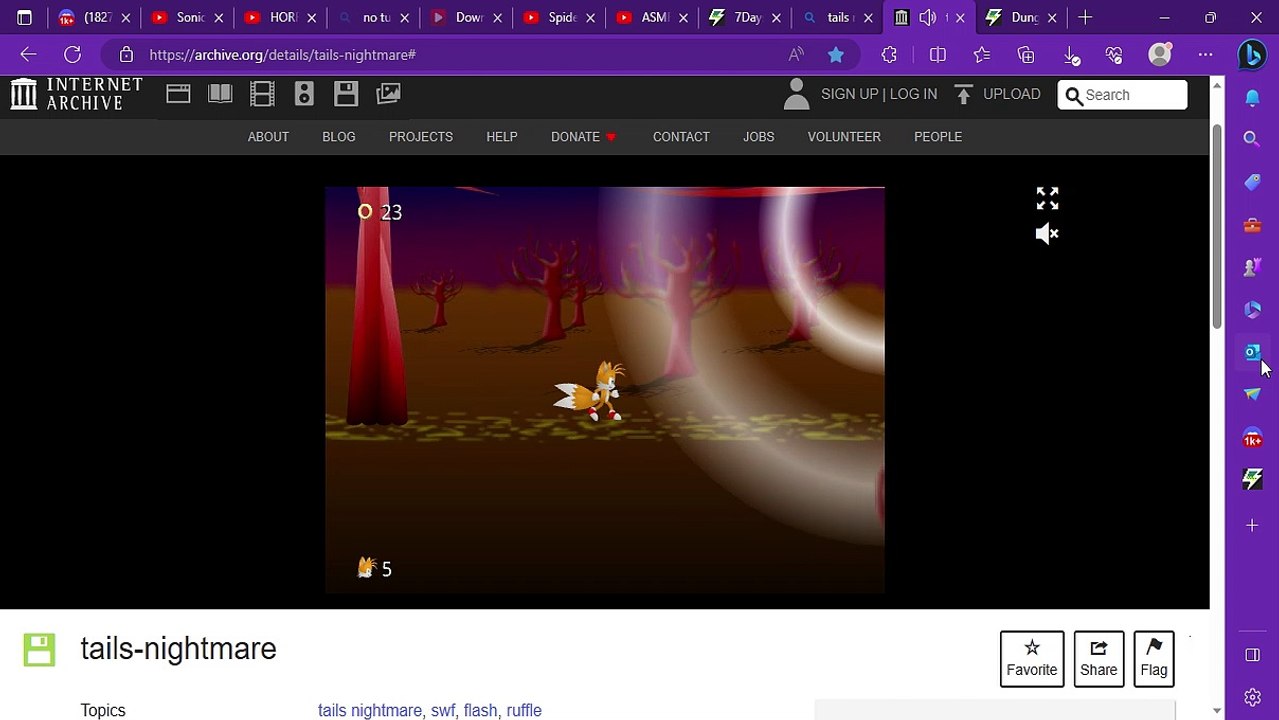Unmute the game player audio
The image size is (1279, 720).
[1047, 234]
